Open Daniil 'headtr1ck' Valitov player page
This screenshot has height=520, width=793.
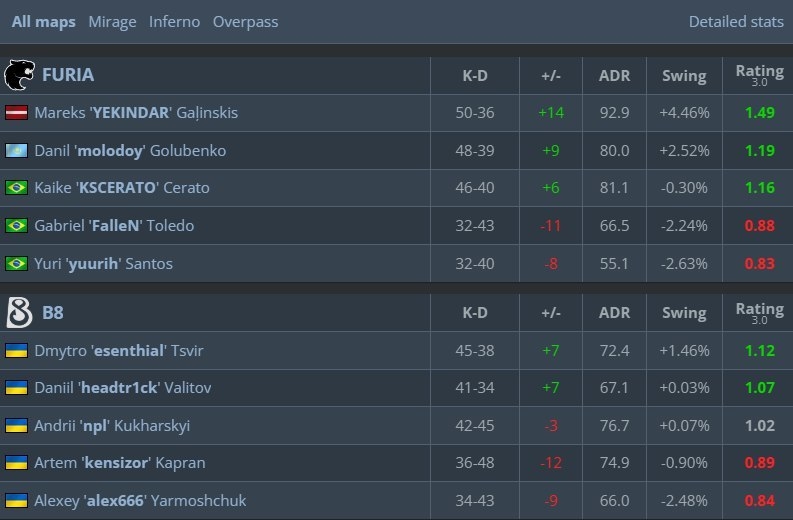click(122, 388)
